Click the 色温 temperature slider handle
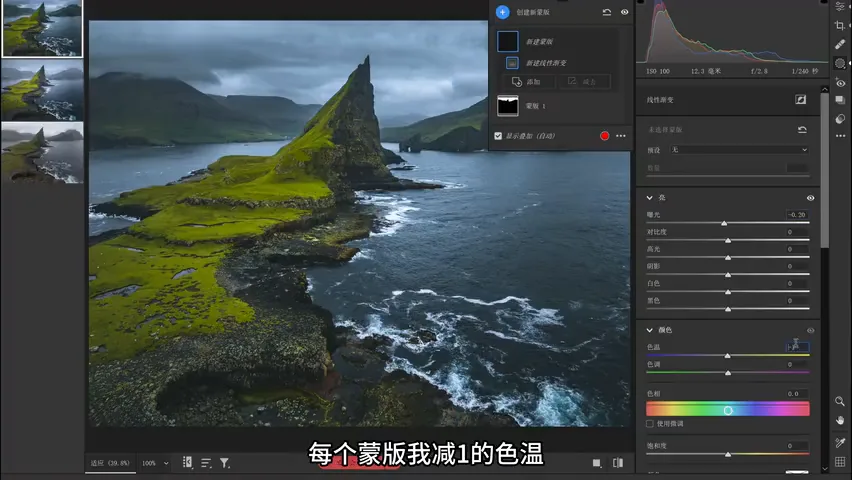This screenshot has height=480, width=852. (x=728, y=356)
